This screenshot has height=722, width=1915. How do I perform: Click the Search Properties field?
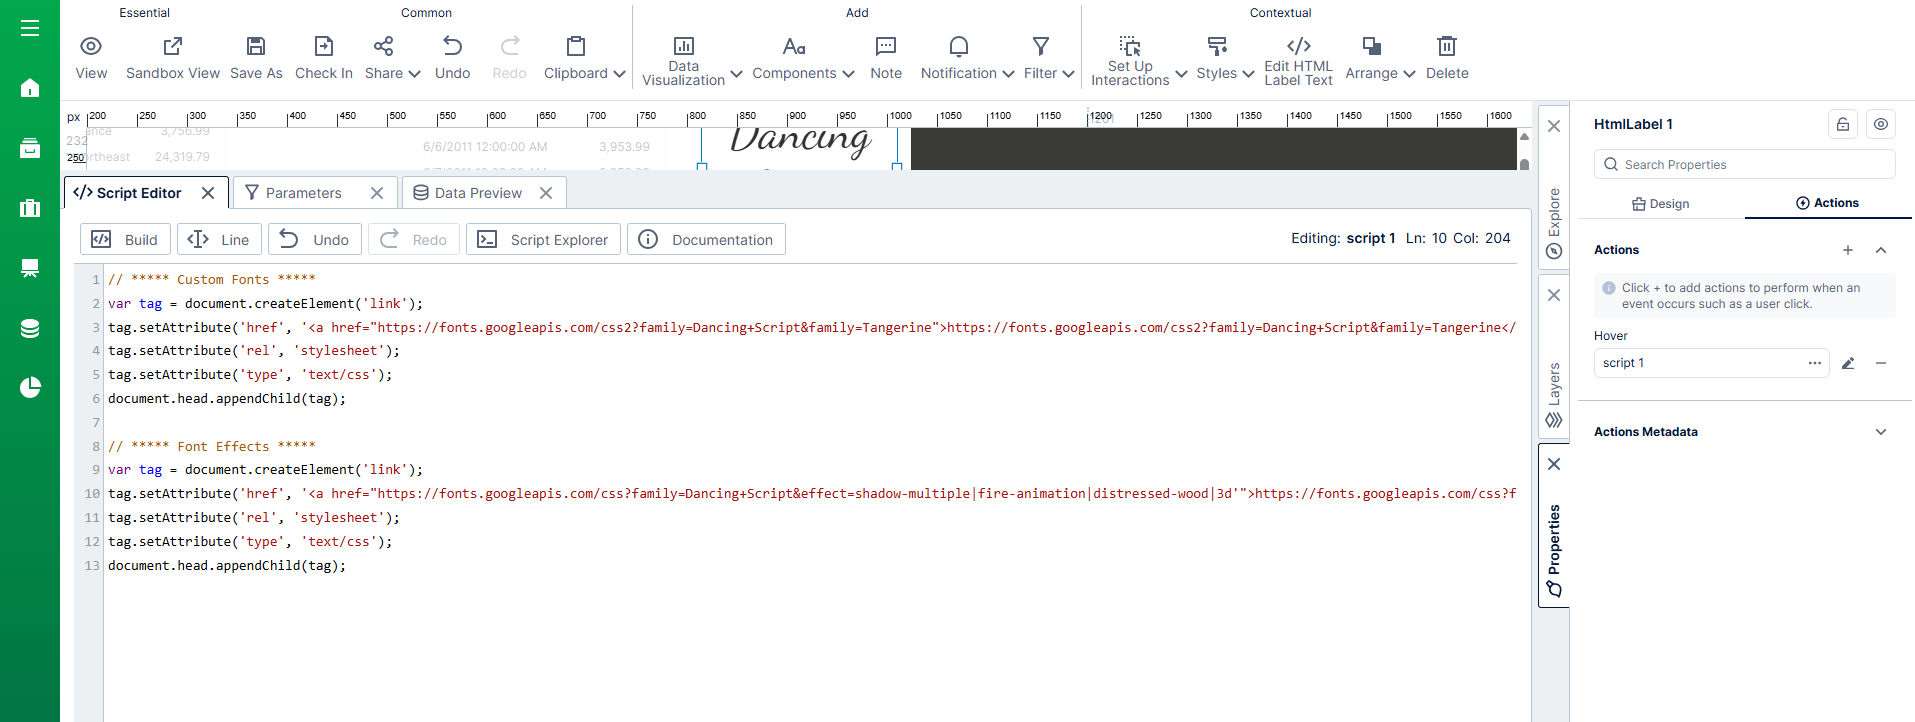click(x=1744, y=164)
